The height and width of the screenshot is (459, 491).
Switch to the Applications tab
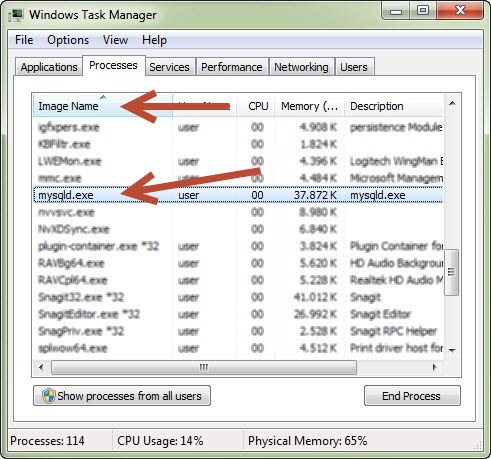pos(49,67)
